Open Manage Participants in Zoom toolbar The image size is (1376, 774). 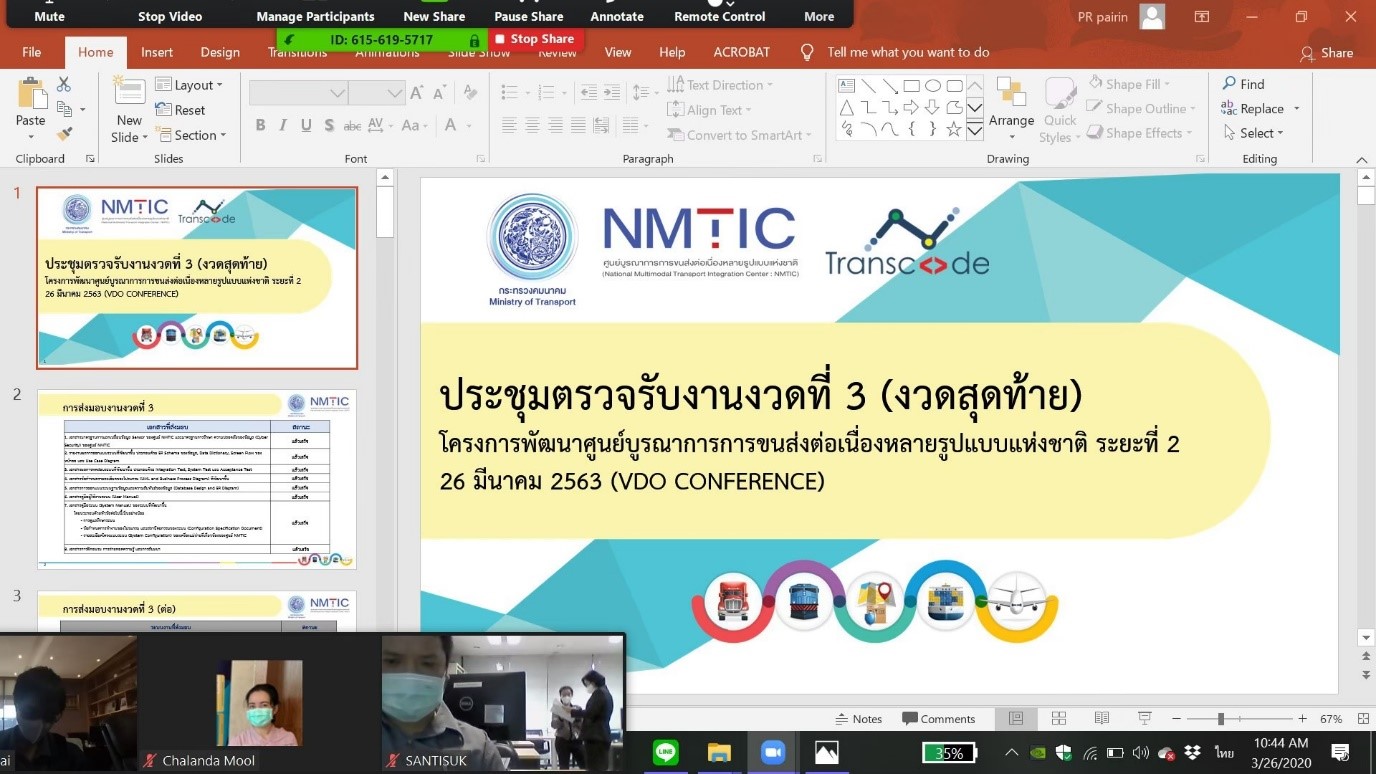(x=315, y=16)
